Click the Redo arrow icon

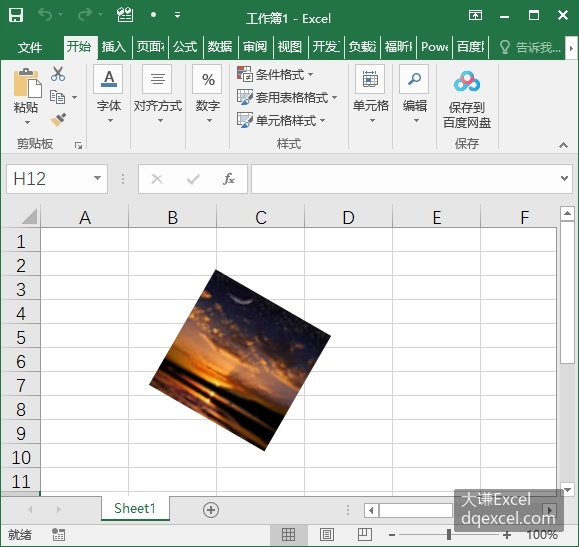point(85,15)
